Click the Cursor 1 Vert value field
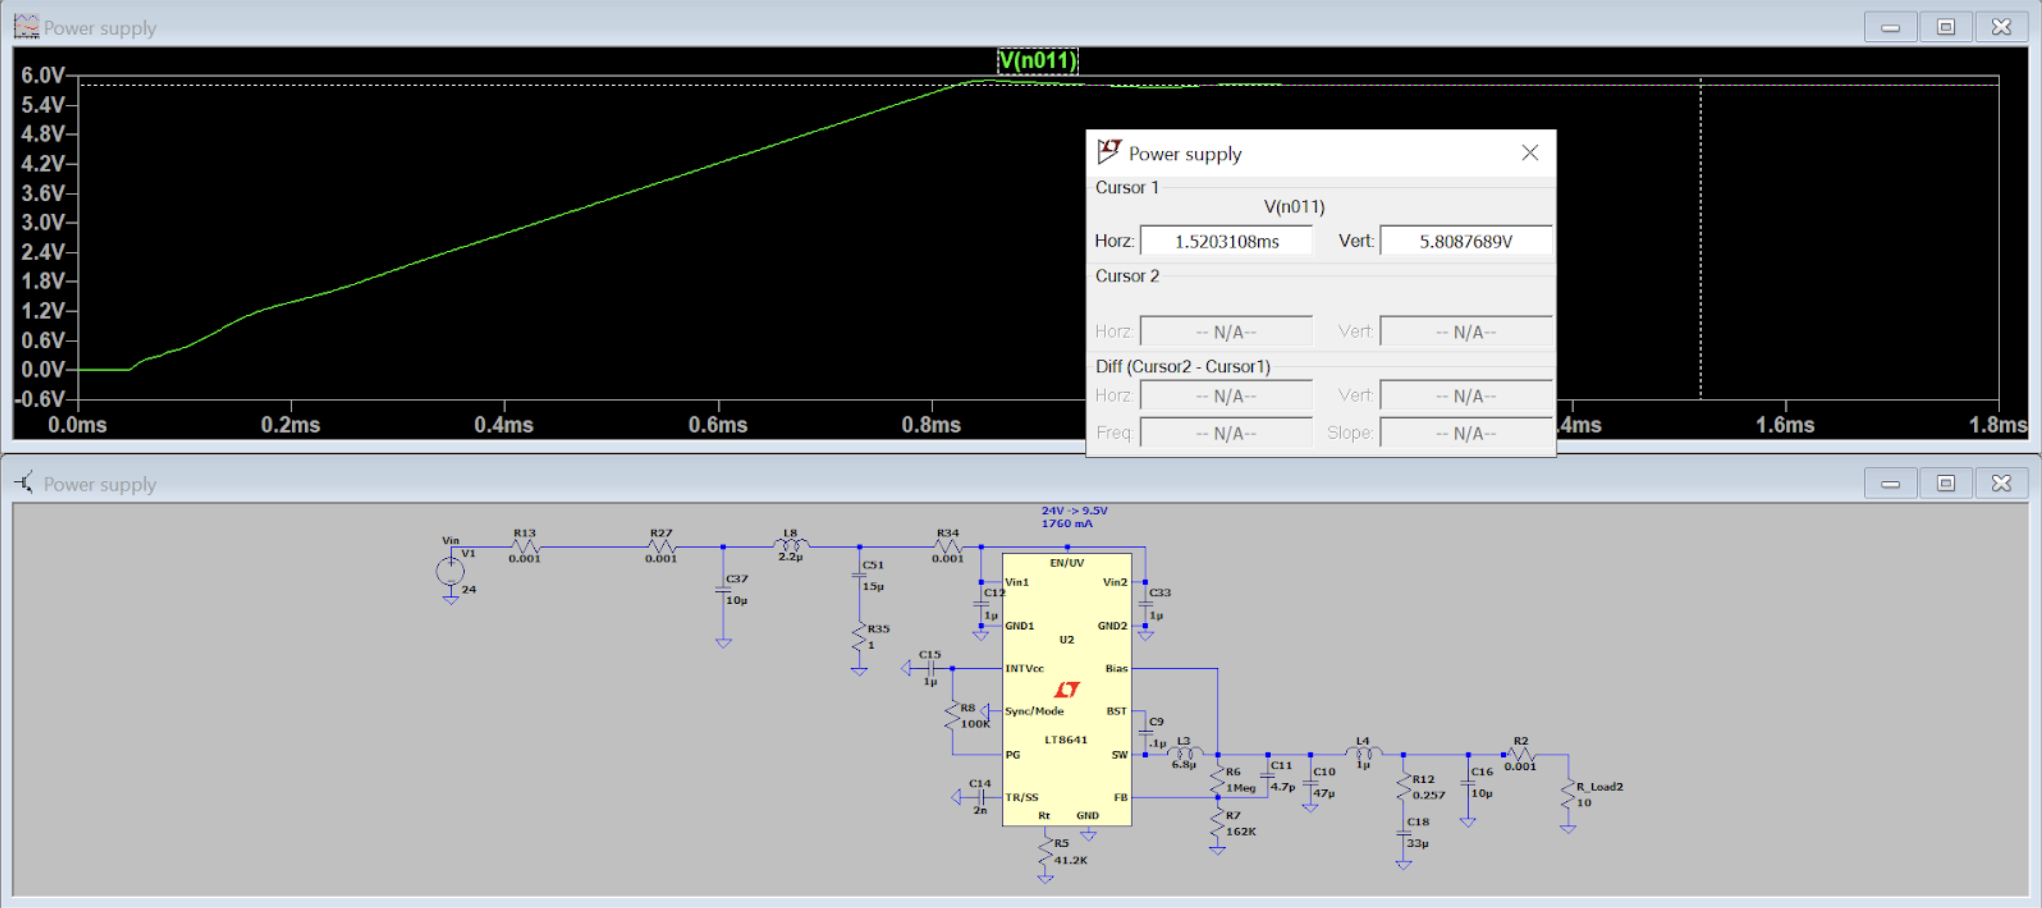The width and height of the screenshot is (2042, 908). 1465,241
